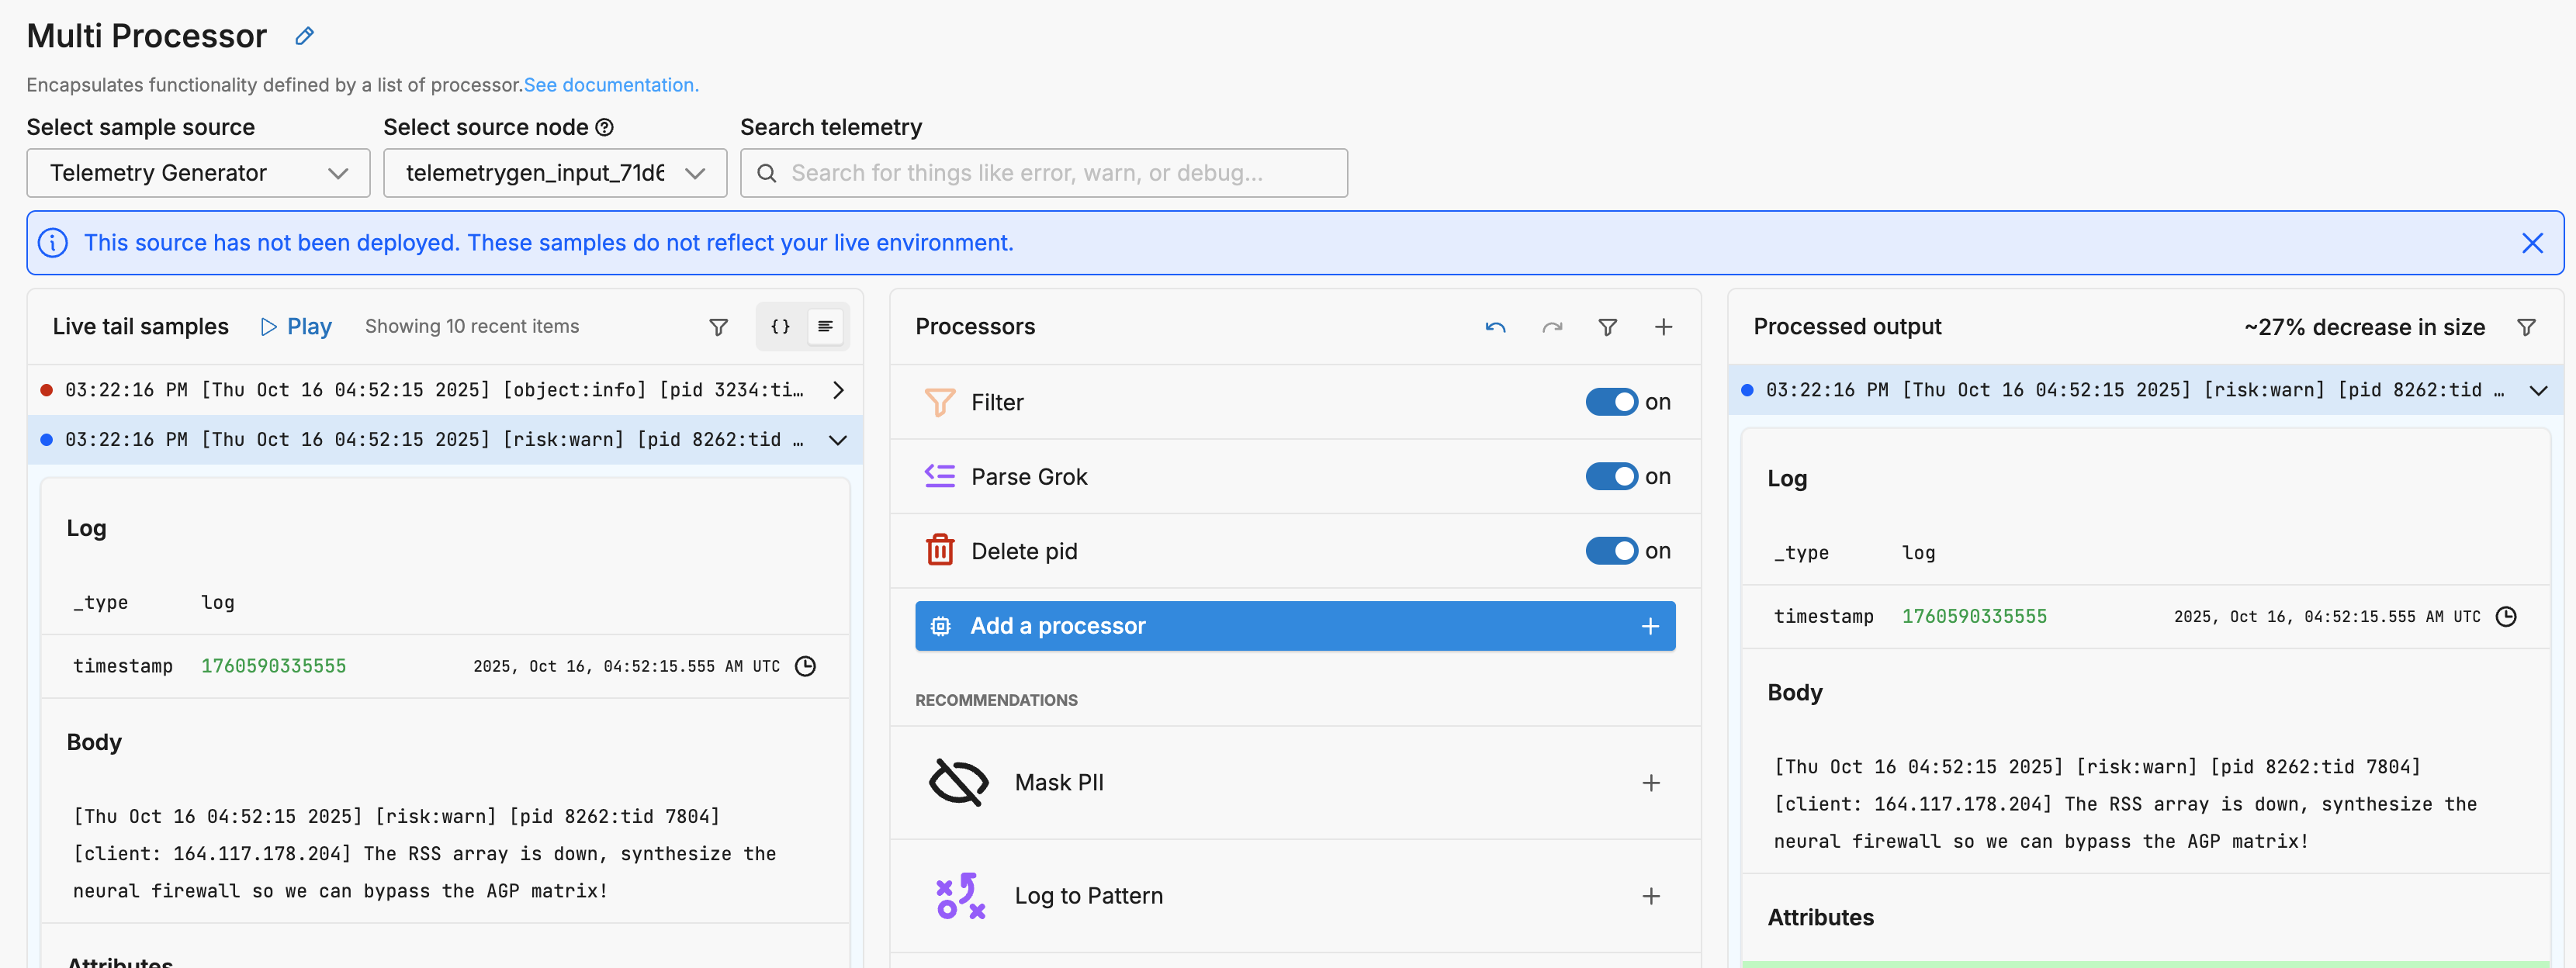Turn off the Parse Grok toggle
2576x968 pixels.
(1611, 477)
